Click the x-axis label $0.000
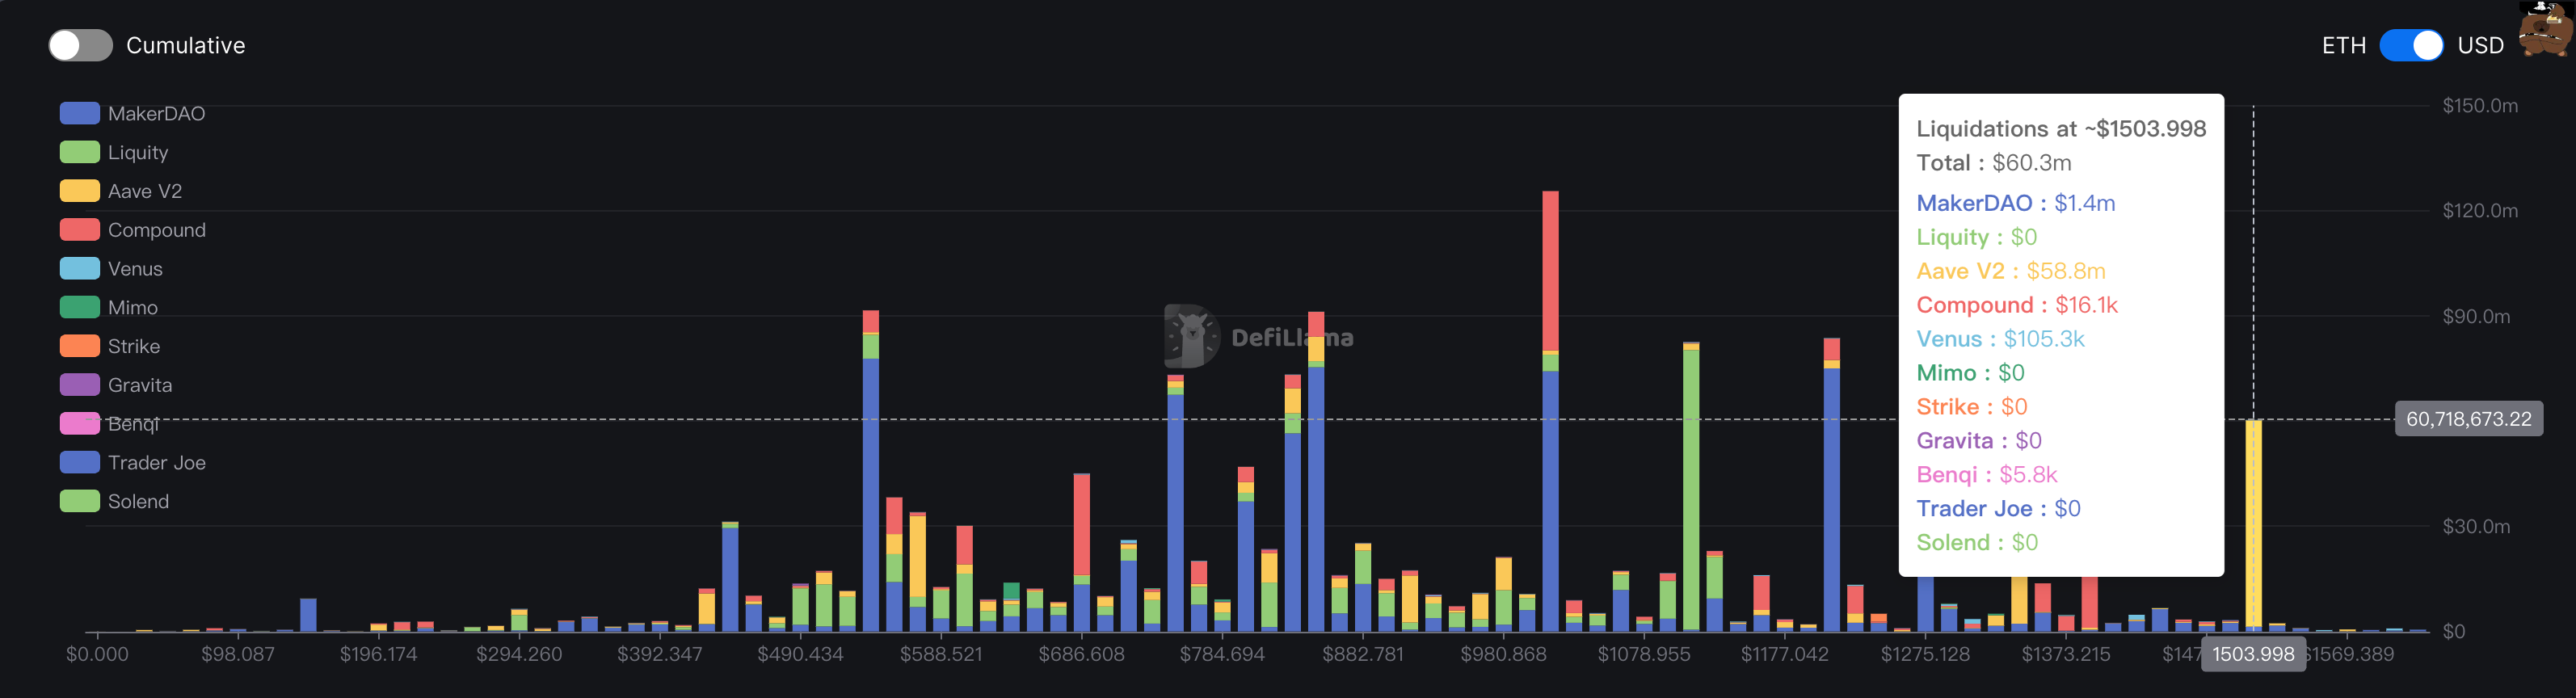This screenshot has height=698, width=2576. (97, 654)
